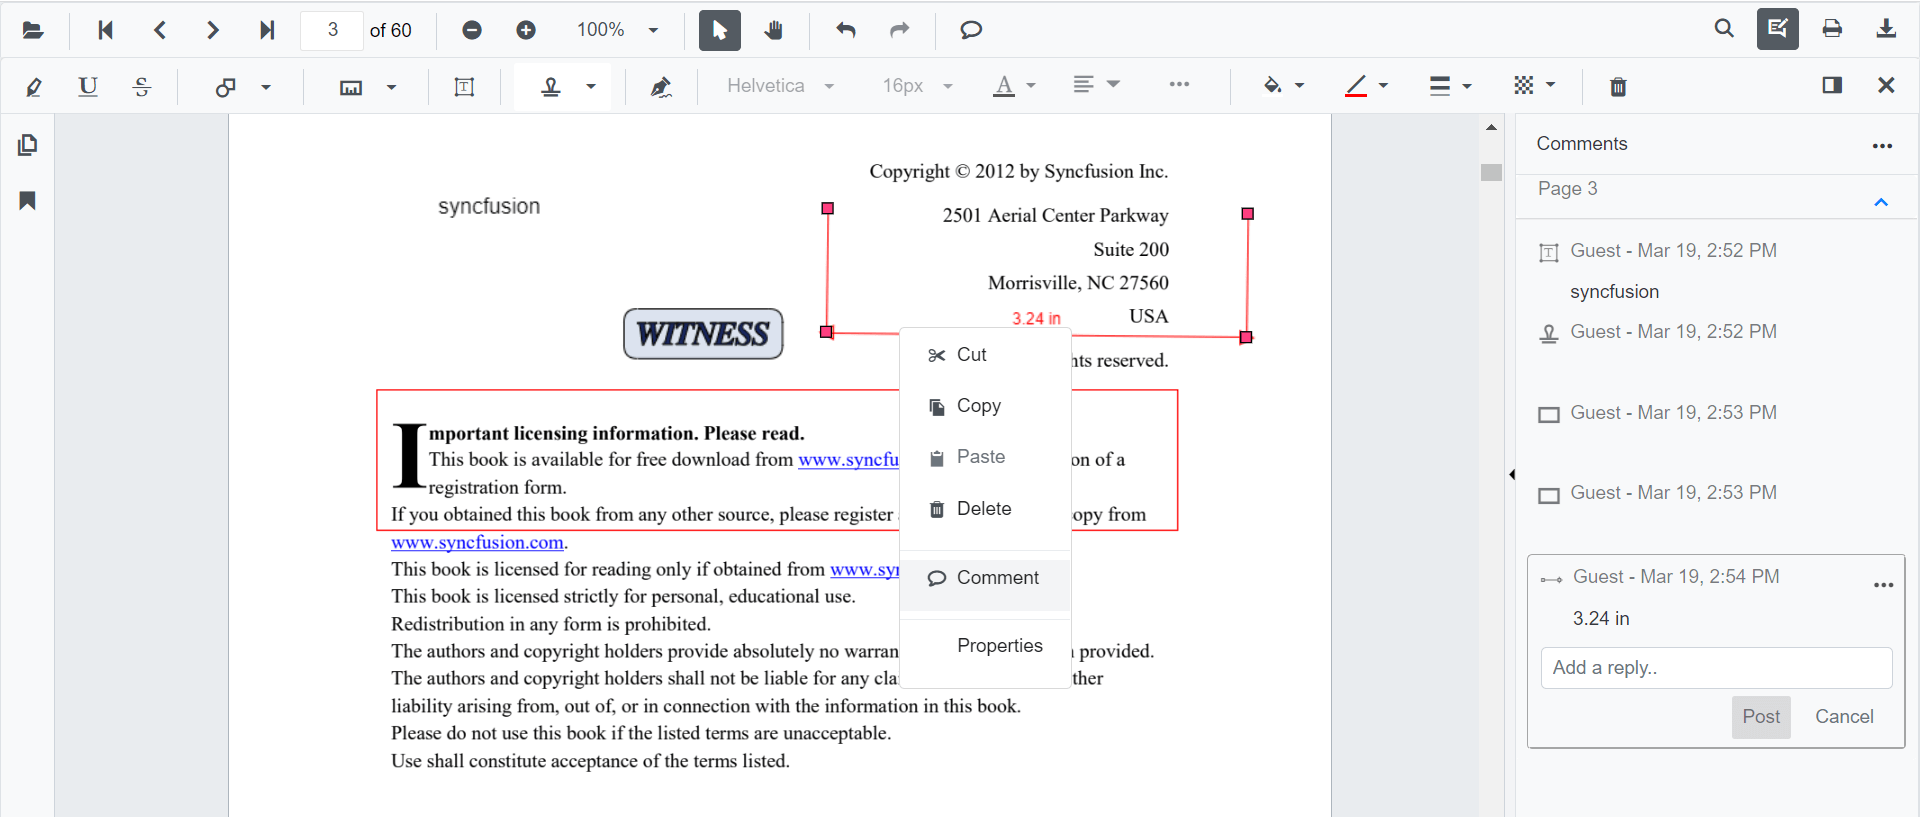The image size is (1920, 817).
Task: Open the red stroke color picker
Action: [1366, 86]
